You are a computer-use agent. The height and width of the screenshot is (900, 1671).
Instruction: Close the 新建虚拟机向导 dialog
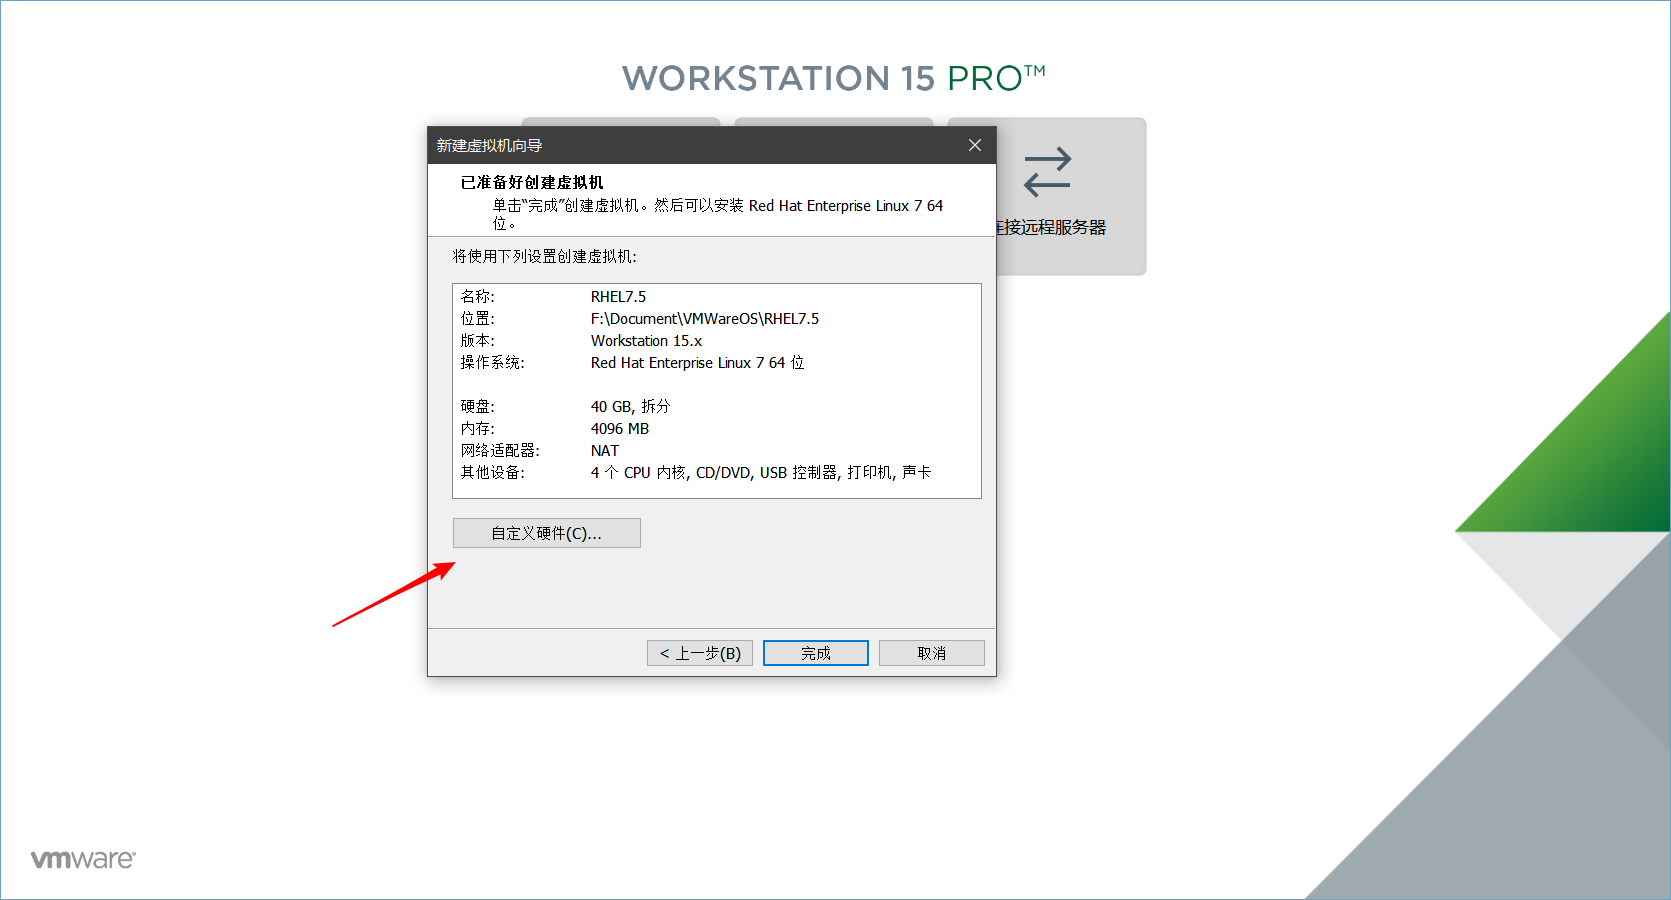975,145
